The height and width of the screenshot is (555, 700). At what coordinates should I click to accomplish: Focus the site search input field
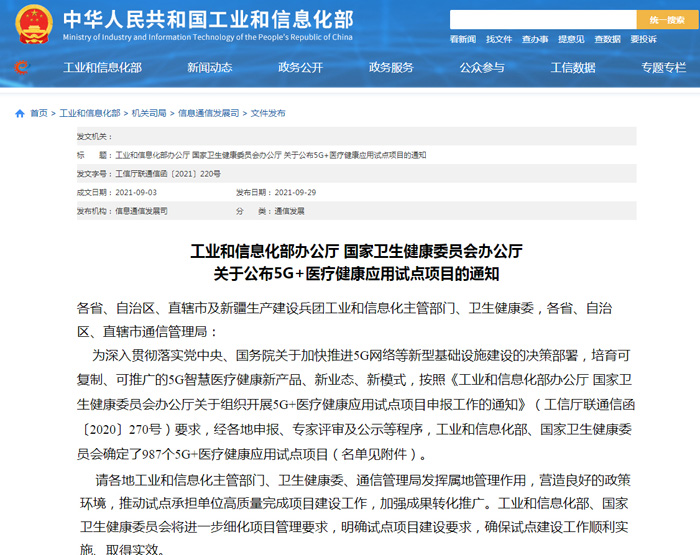(x=543, y=20)
